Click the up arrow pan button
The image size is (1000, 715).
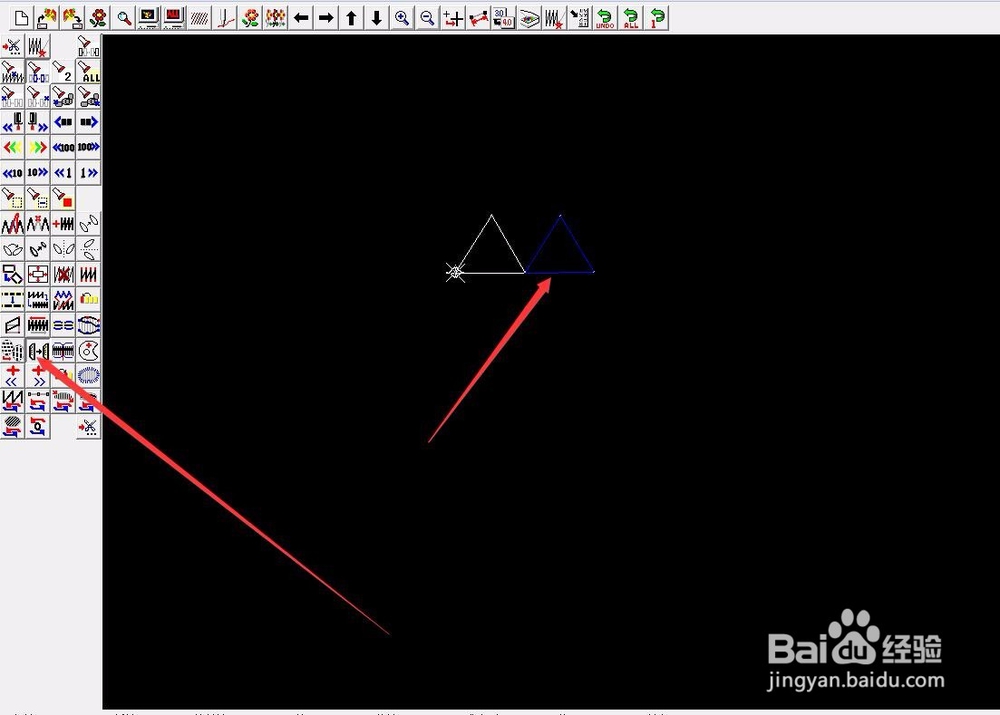[x=351, y=18]
